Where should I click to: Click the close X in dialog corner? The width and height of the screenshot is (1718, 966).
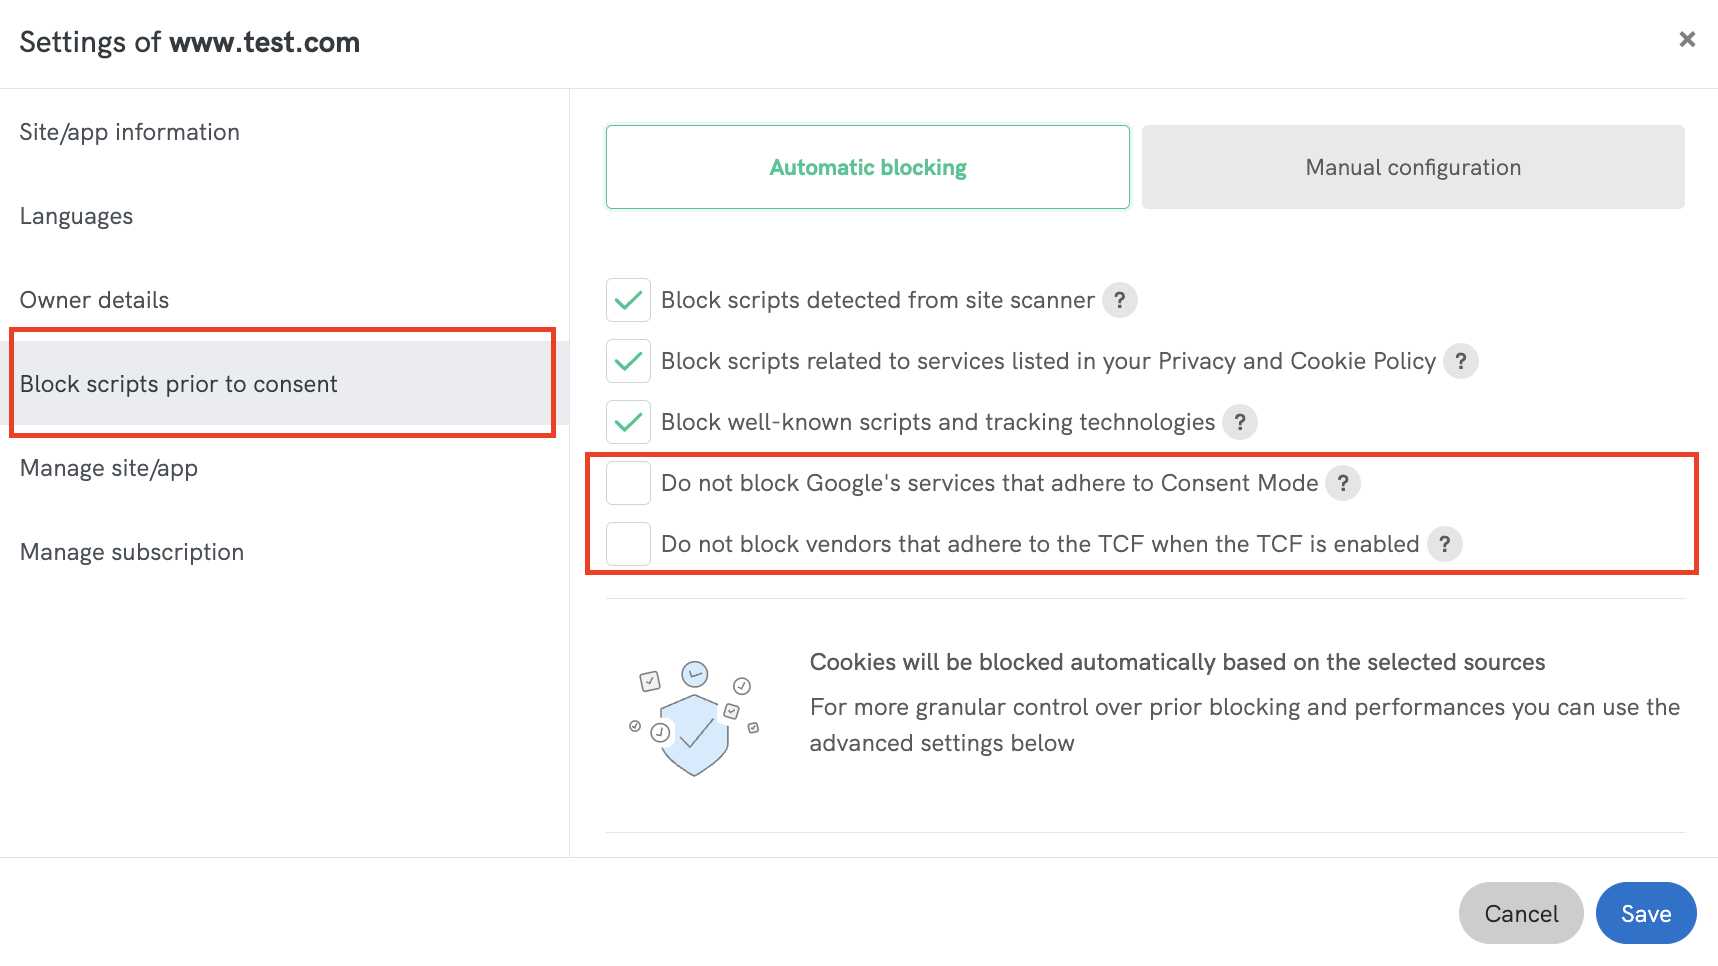pyautogui.click(x=1687, y=38)
